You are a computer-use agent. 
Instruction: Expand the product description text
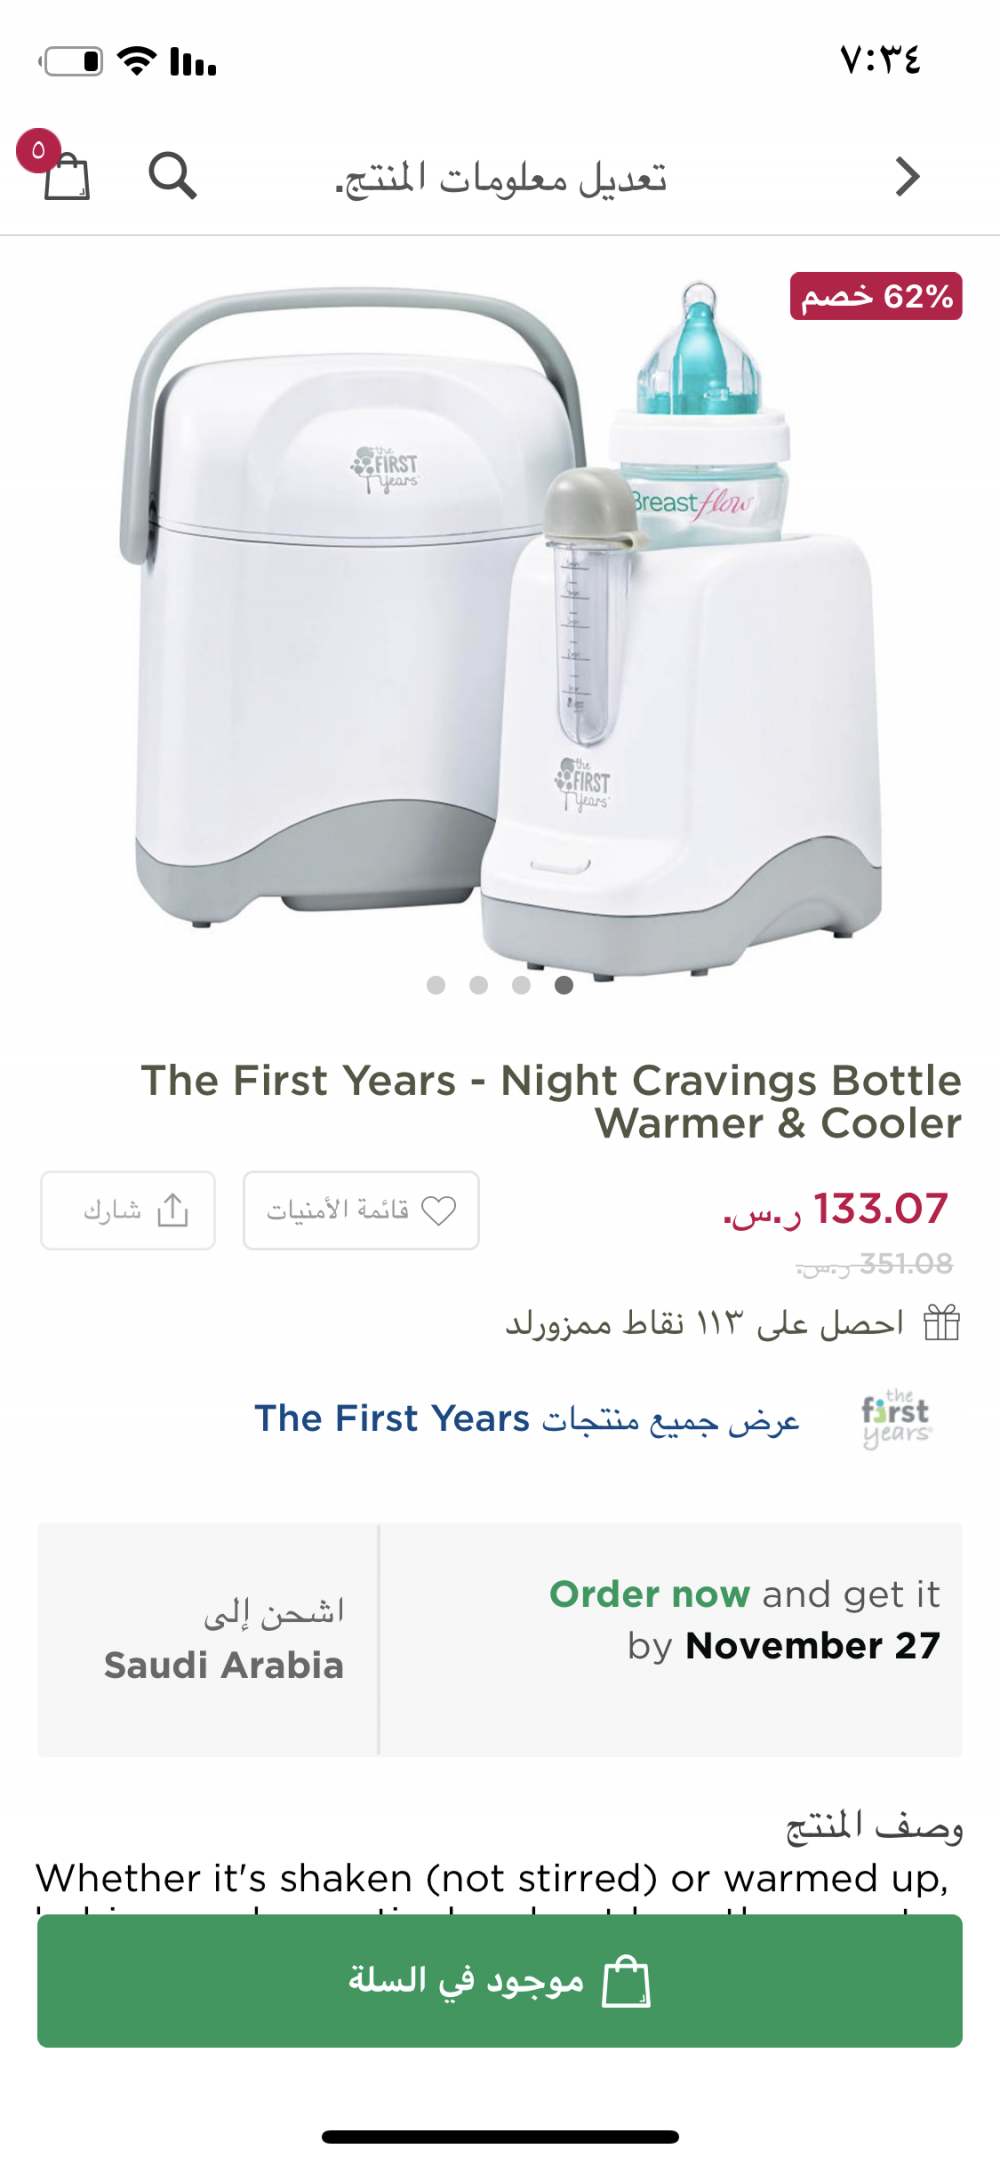coord(492,1878)
